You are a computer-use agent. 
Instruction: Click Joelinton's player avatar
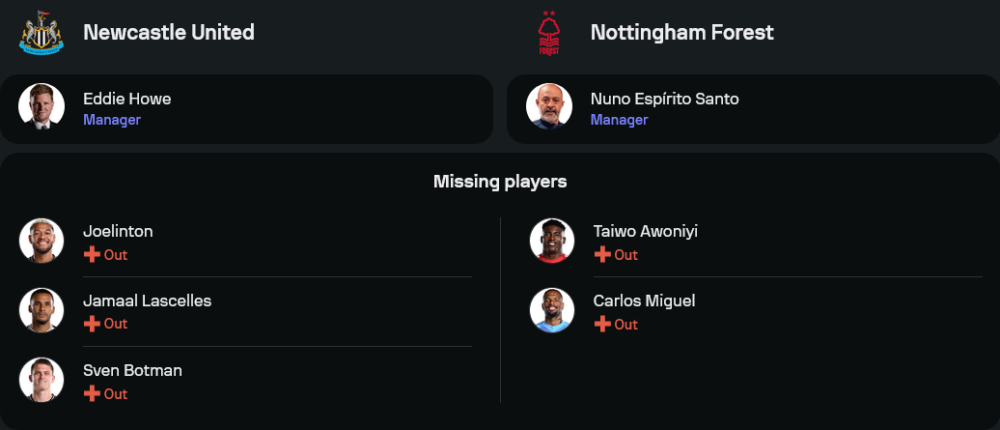[41, 241]
